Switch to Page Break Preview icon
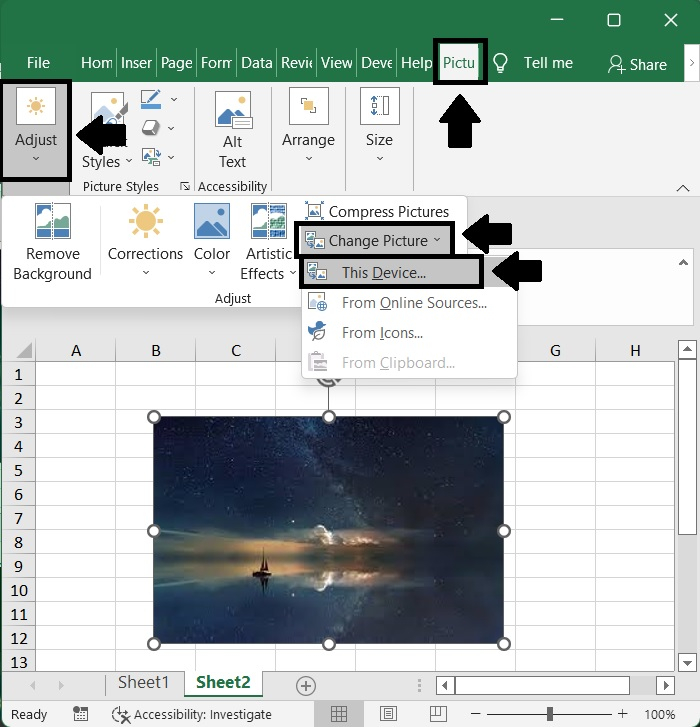This screenshot has height=727, width=700. click(438, 714)
